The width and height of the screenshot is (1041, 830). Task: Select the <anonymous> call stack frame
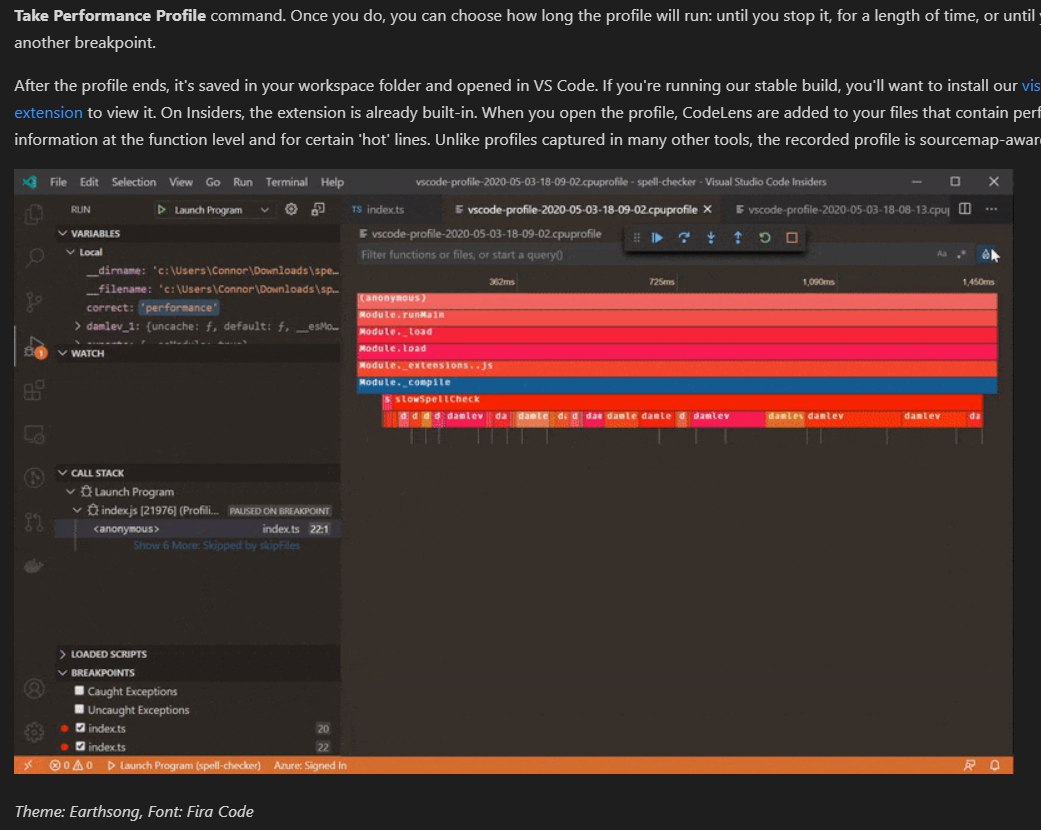point(198,529)
